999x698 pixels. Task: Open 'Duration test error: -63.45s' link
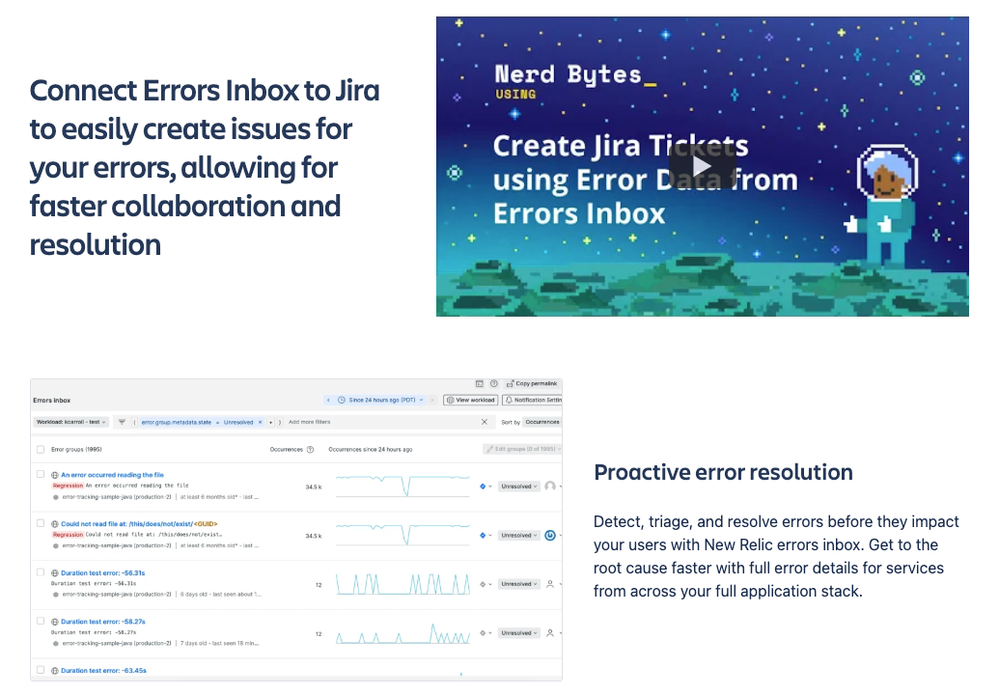click(103, 671)
